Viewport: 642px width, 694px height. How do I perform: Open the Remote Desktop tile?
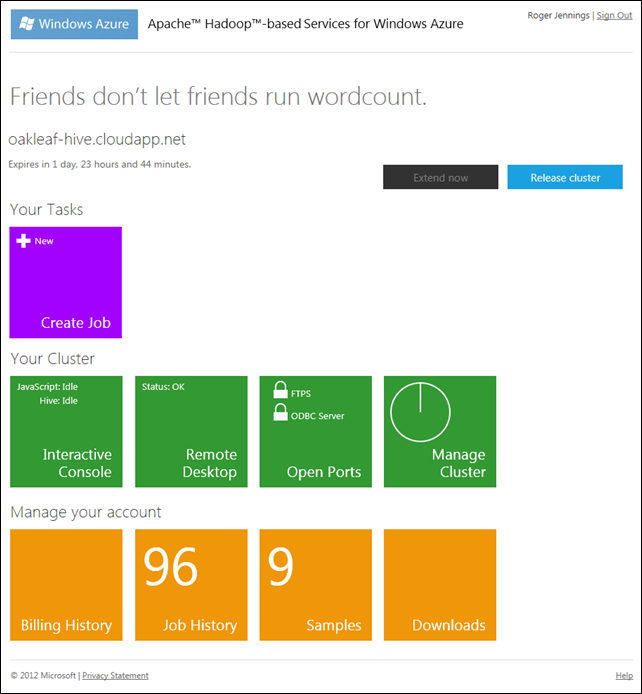pos(191,432)
